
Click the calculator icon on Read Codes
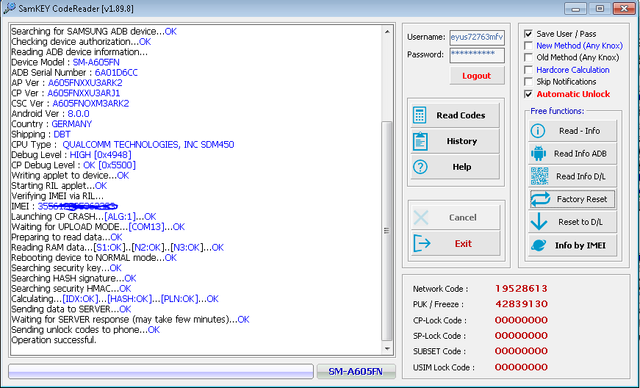click(x=420, y=115)
